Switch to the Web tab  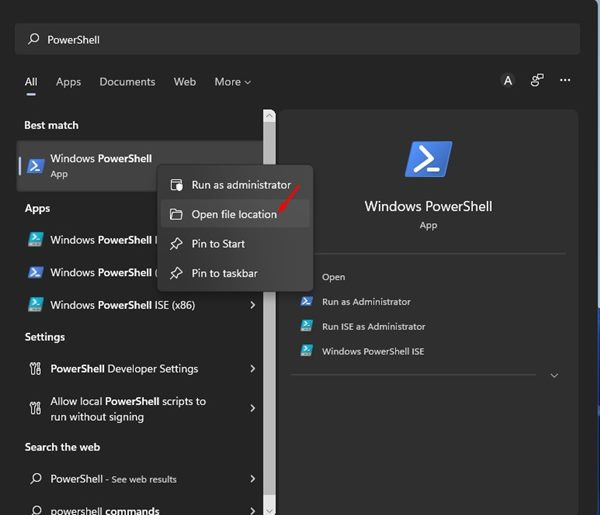coord(184,82)
